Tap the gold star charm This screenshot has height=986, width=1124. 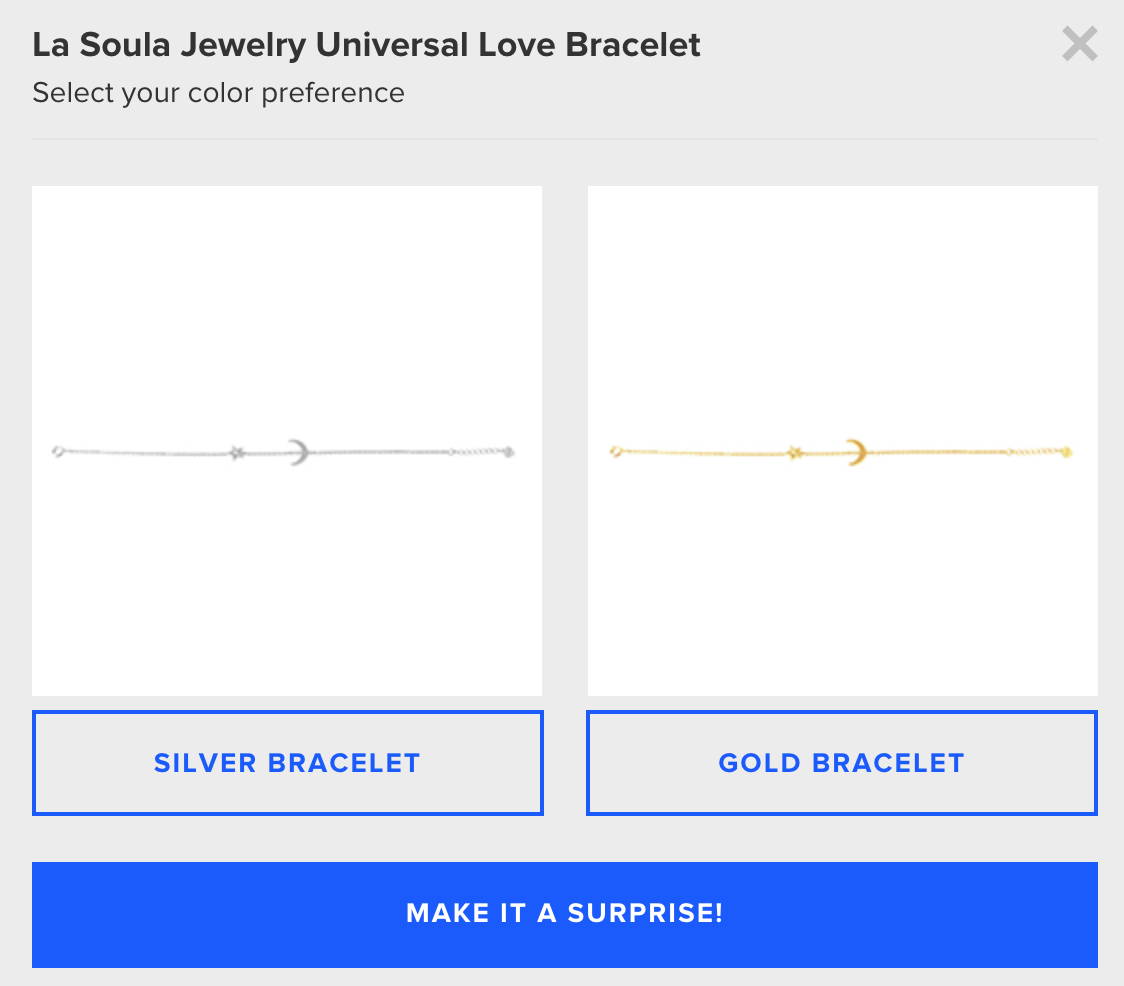(x=794, y=452)
